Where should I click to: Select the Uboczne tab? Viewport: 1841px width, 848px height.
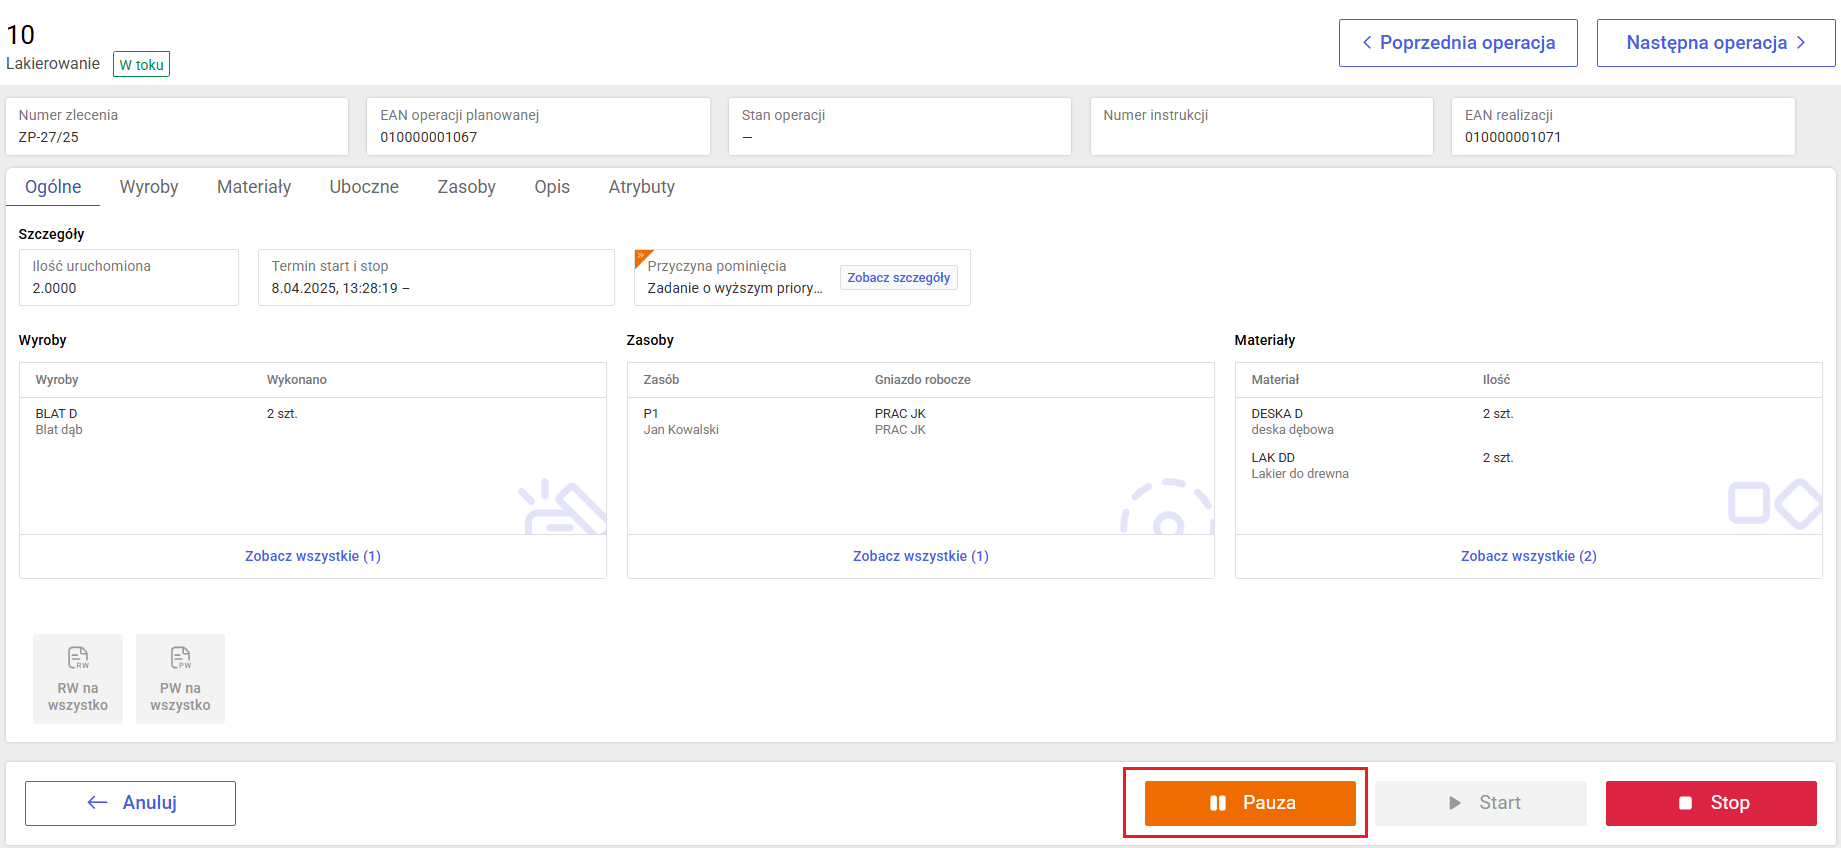pos(364,187)
